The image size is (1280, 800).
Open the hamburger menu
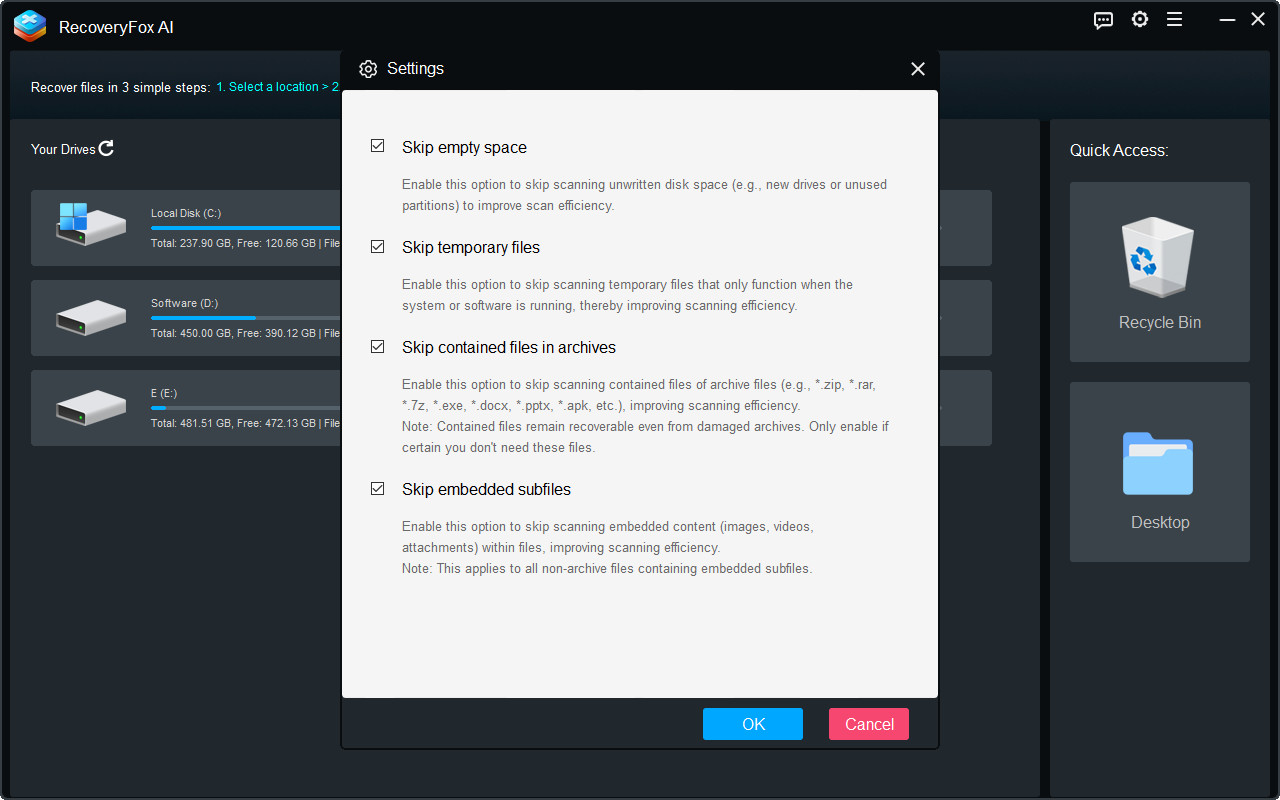(1174, 19)
